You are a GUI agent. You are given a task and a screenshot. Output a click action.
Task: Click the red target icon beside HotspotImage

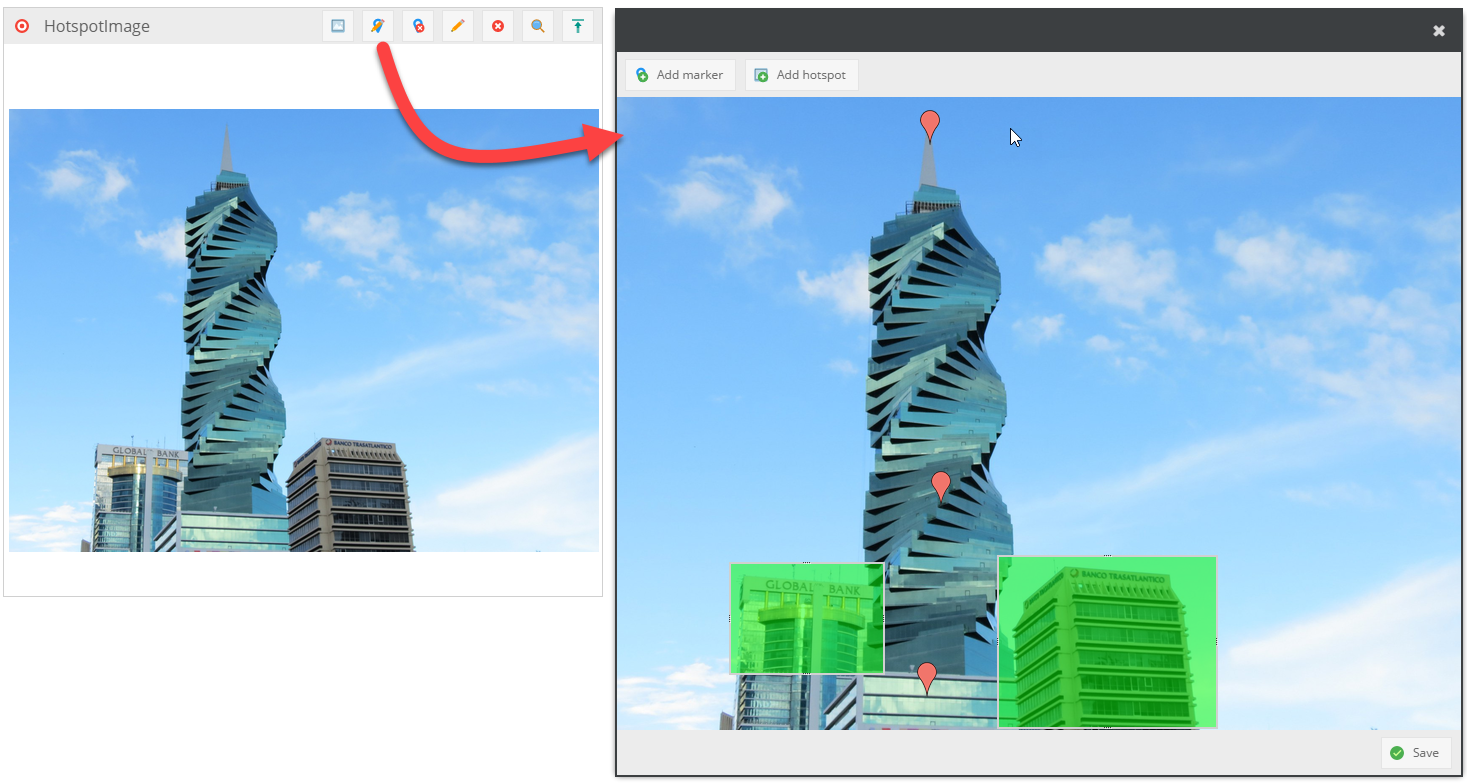[22, 27]
